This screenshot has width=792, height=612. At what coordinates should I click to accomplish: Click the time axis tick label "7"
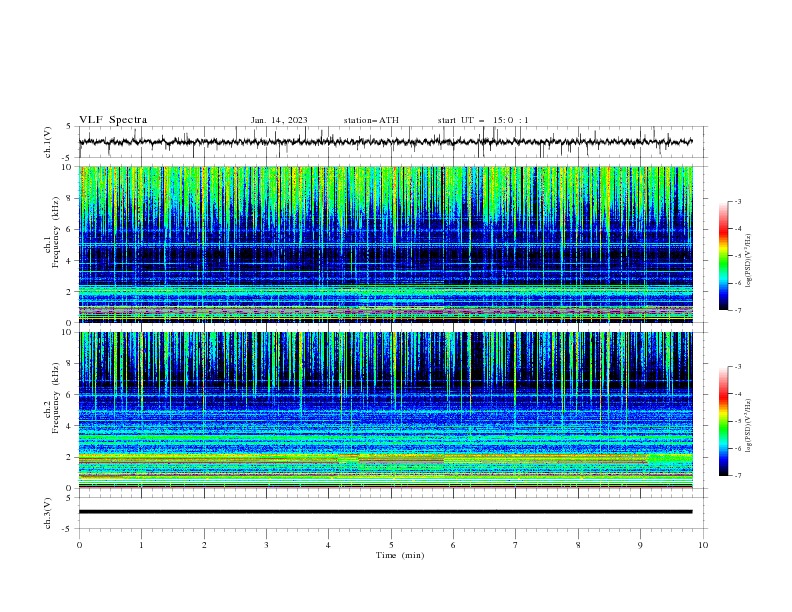point(516,545)
